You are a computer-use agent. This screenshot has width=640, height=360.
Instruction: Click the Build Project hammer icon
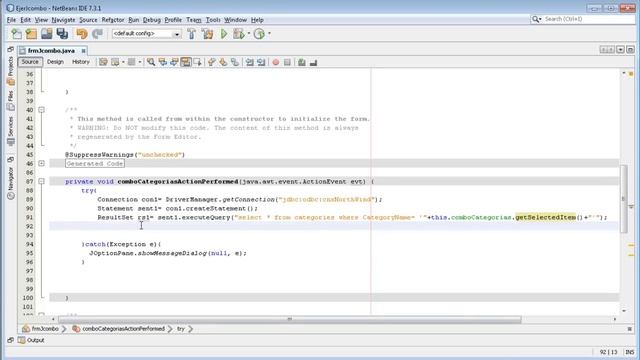coord(191,34)
